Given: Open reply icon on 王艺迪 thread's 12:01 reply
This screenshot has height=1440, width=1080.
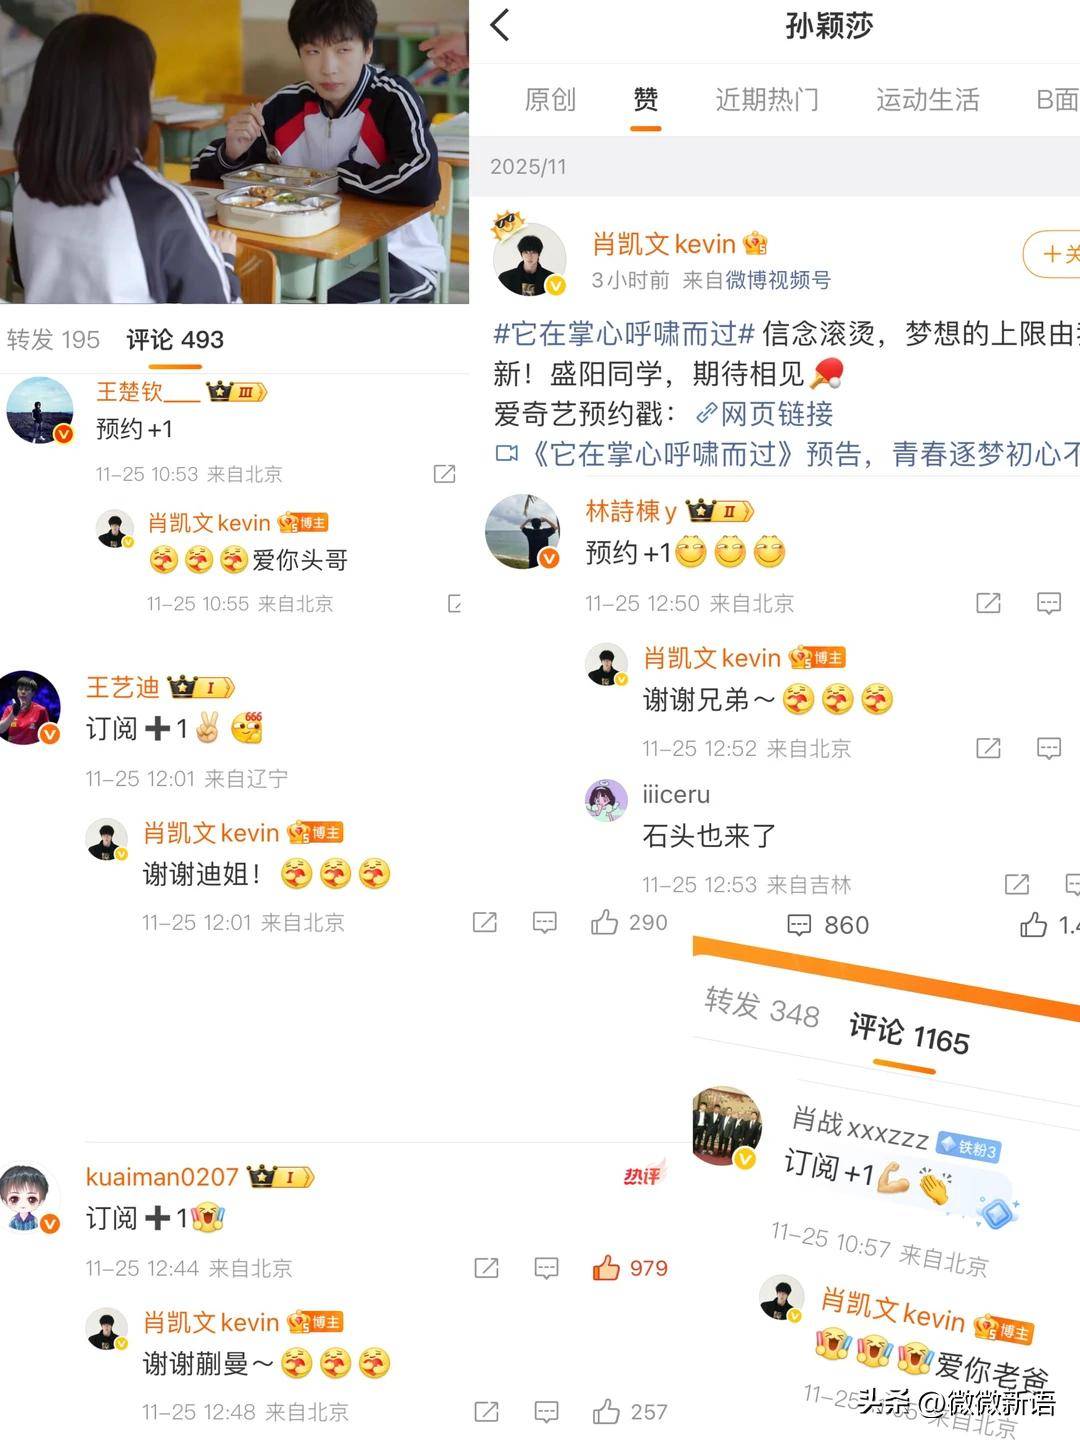Looking at the screenshot, I should [x=545, y=922].
